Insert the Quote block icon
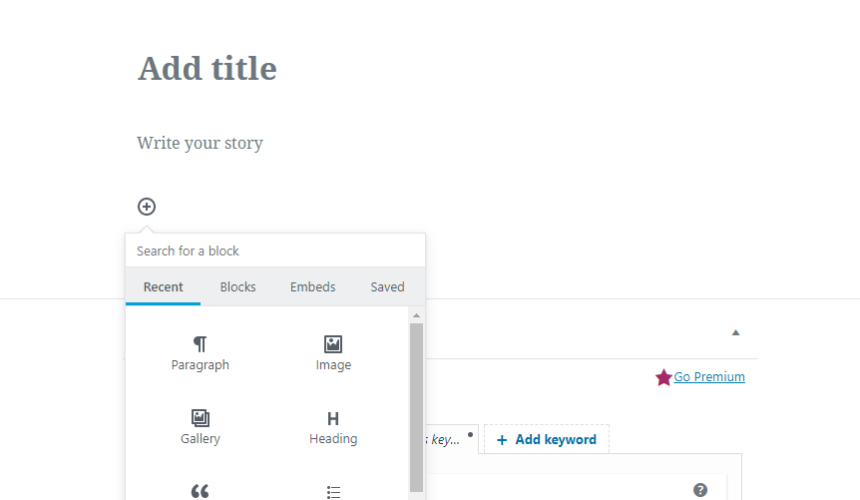 pyautogui.click(x=200, y=491)
